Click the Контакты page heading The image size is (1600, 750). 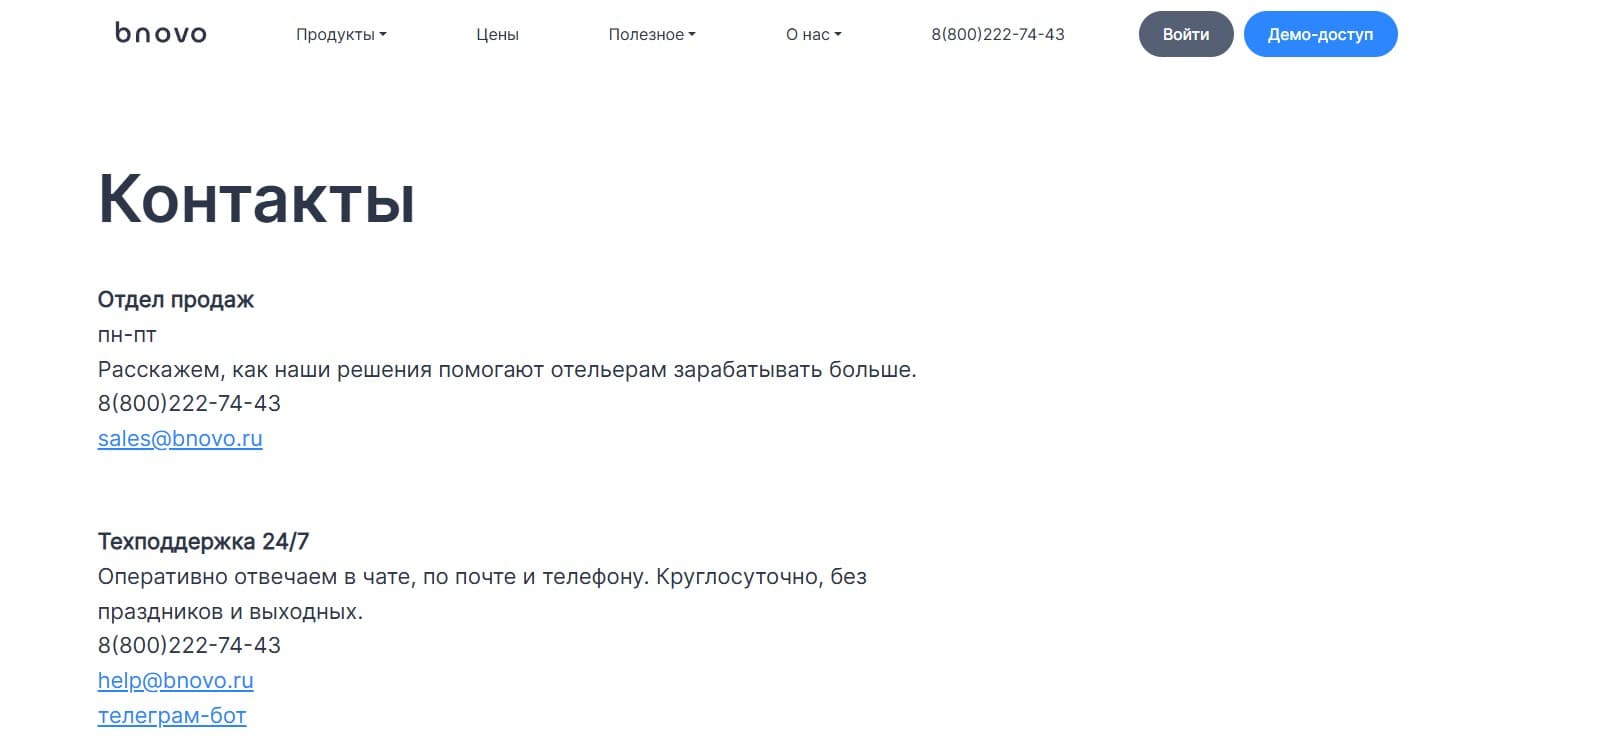[x=257, y=198]
